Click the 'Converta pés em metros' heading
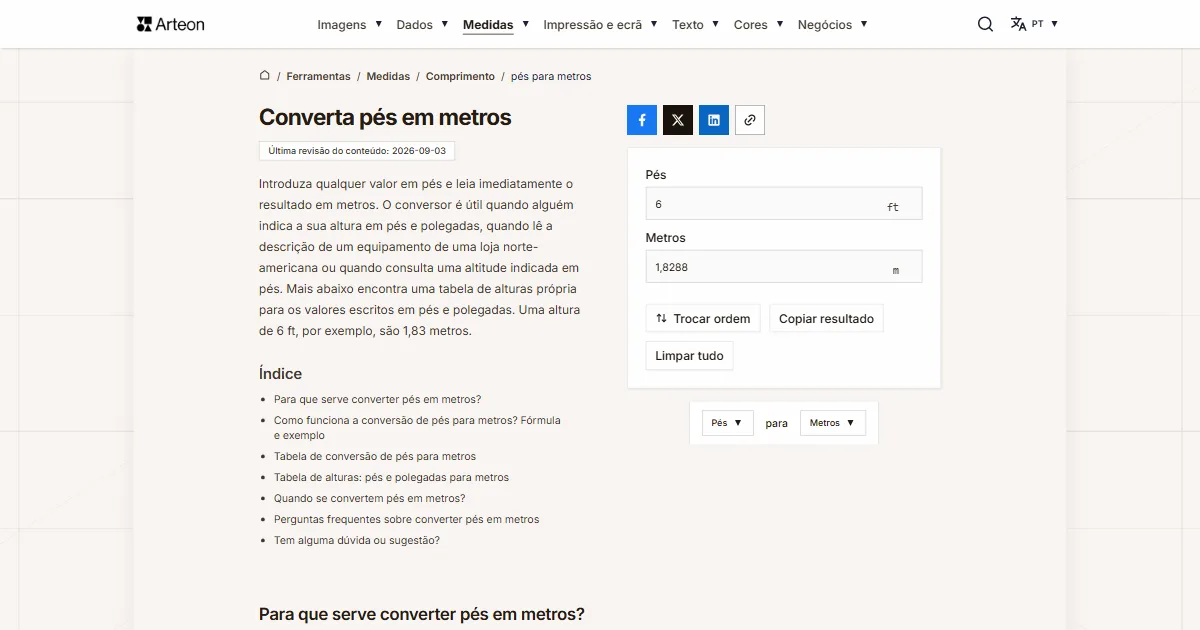Screen dimensions: 1200x630 point(385,117)
